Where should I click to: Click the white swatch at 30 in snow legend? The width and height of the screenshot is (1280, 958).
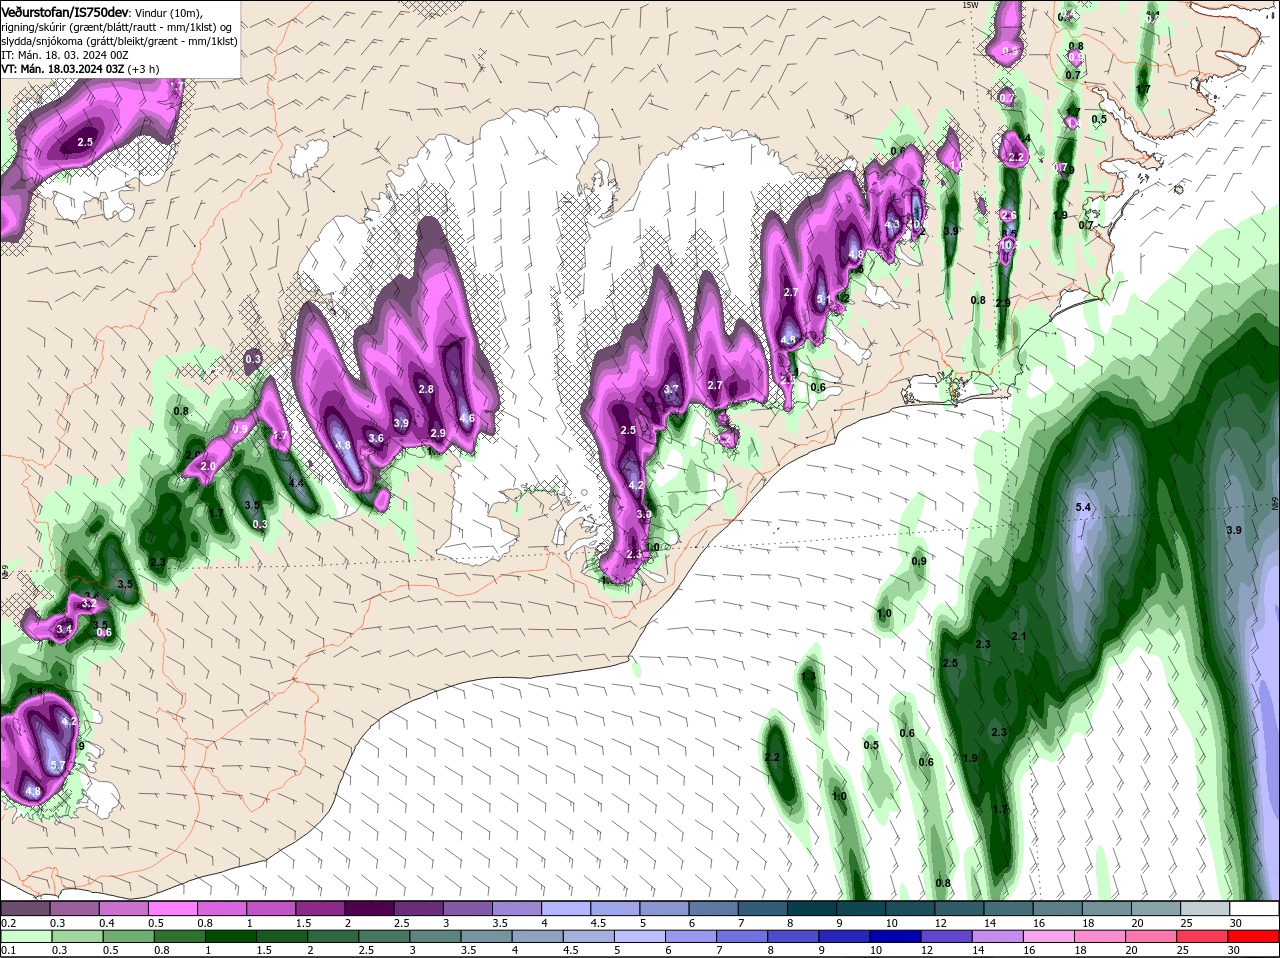(x=1254, y=909)
